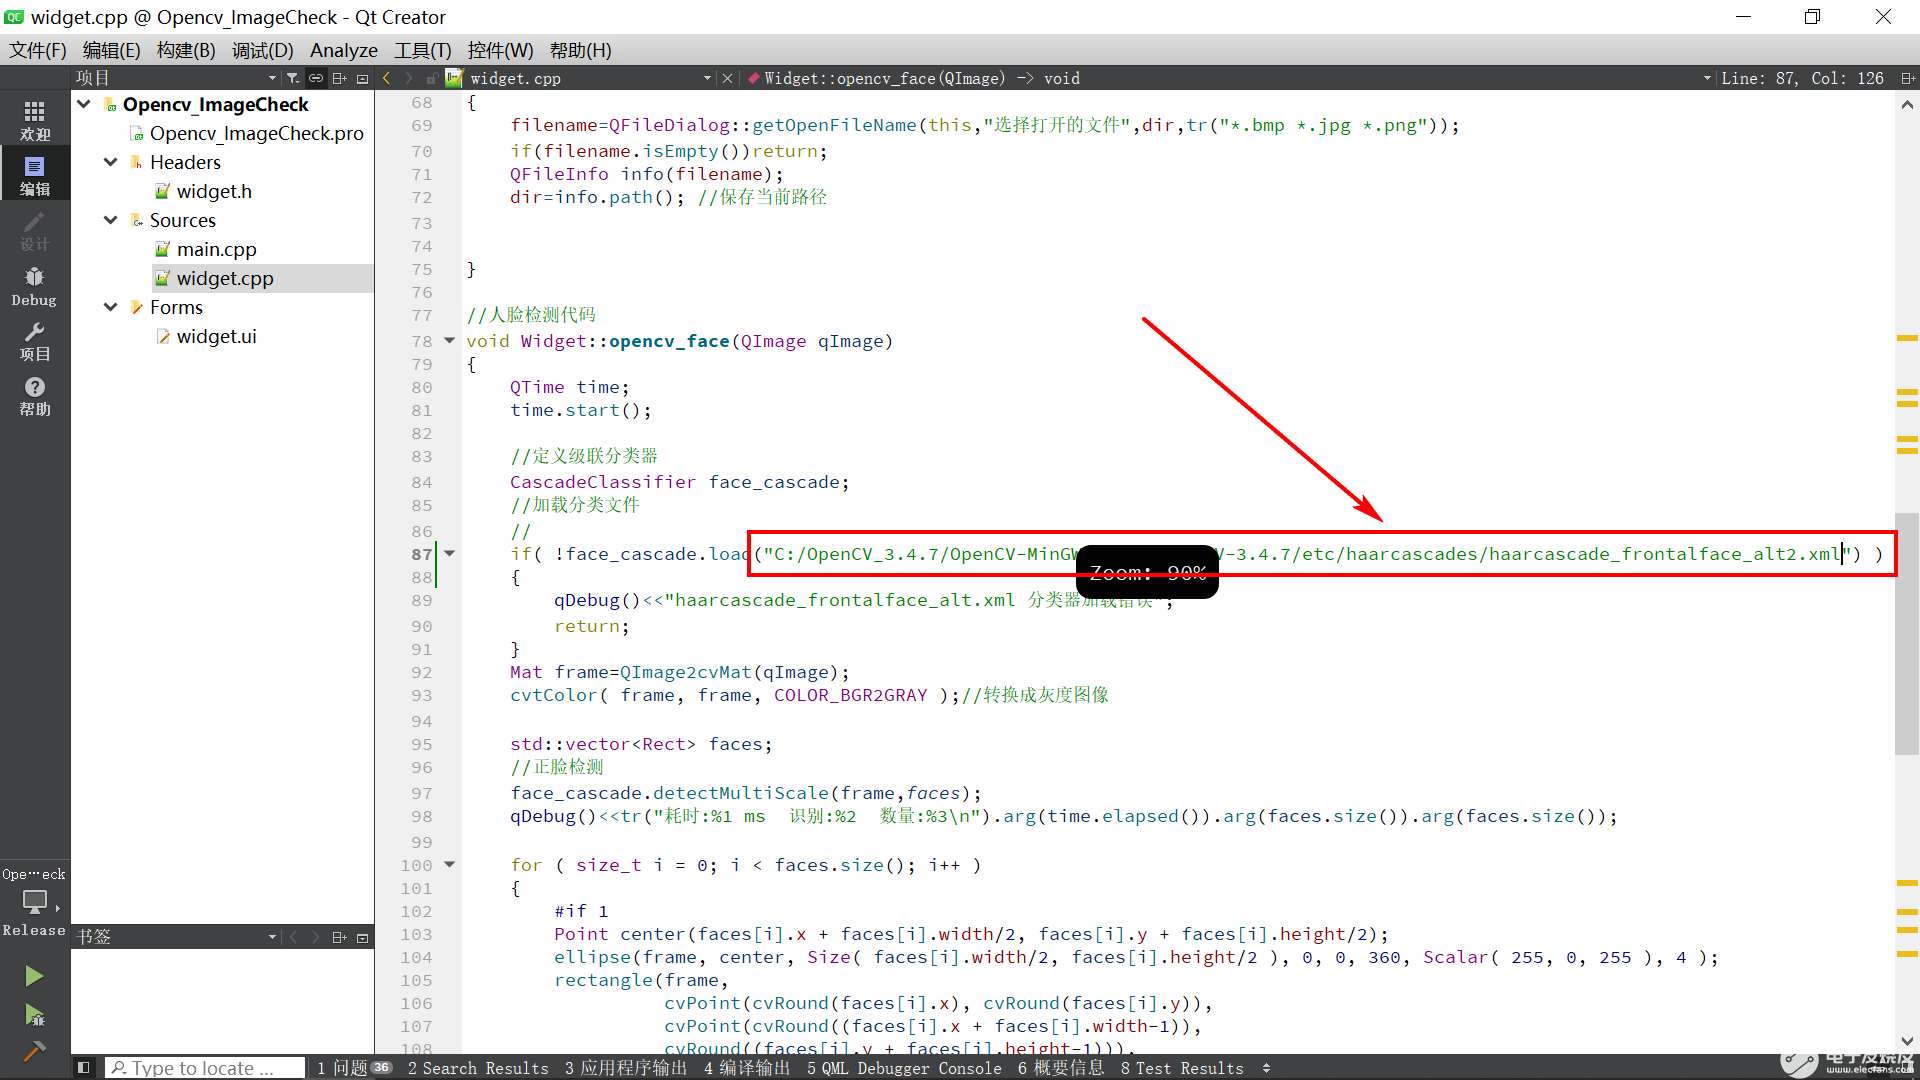Build project with the hammer icon

tap(34, 1051)
